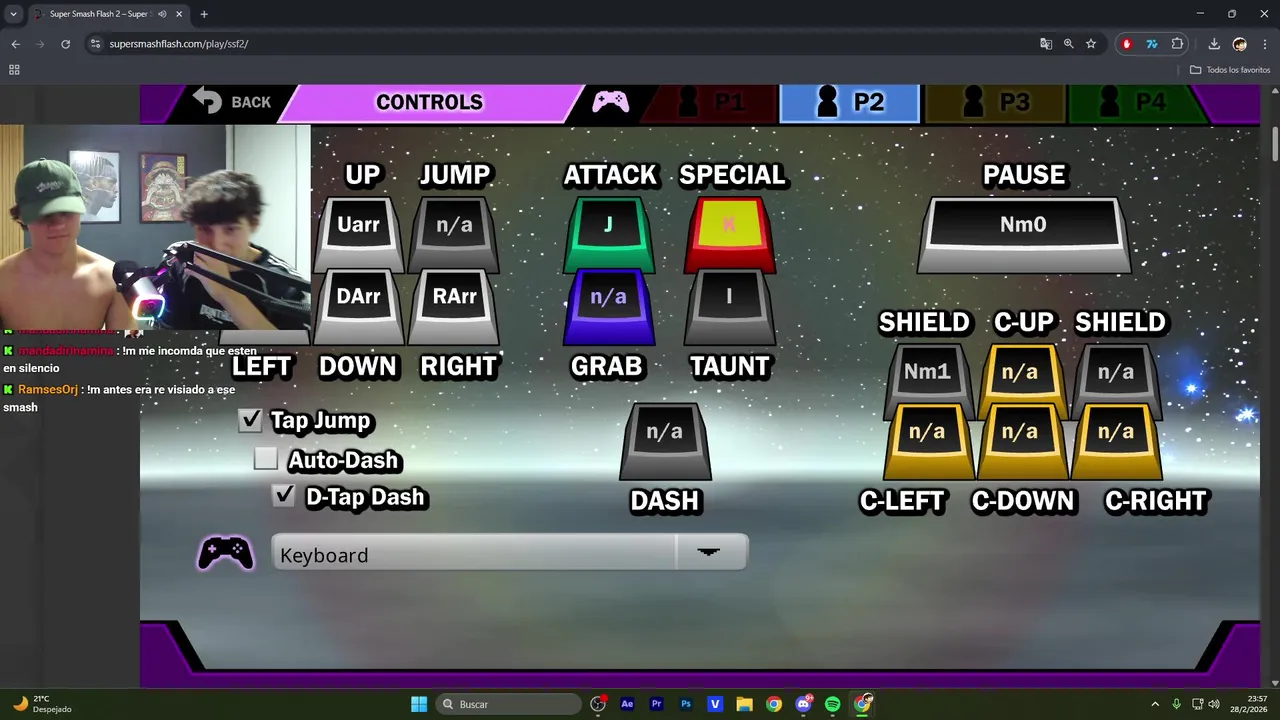Open Spotify from the taskbar
This screenshot has height=720, width=1280.
coord(832,704)
